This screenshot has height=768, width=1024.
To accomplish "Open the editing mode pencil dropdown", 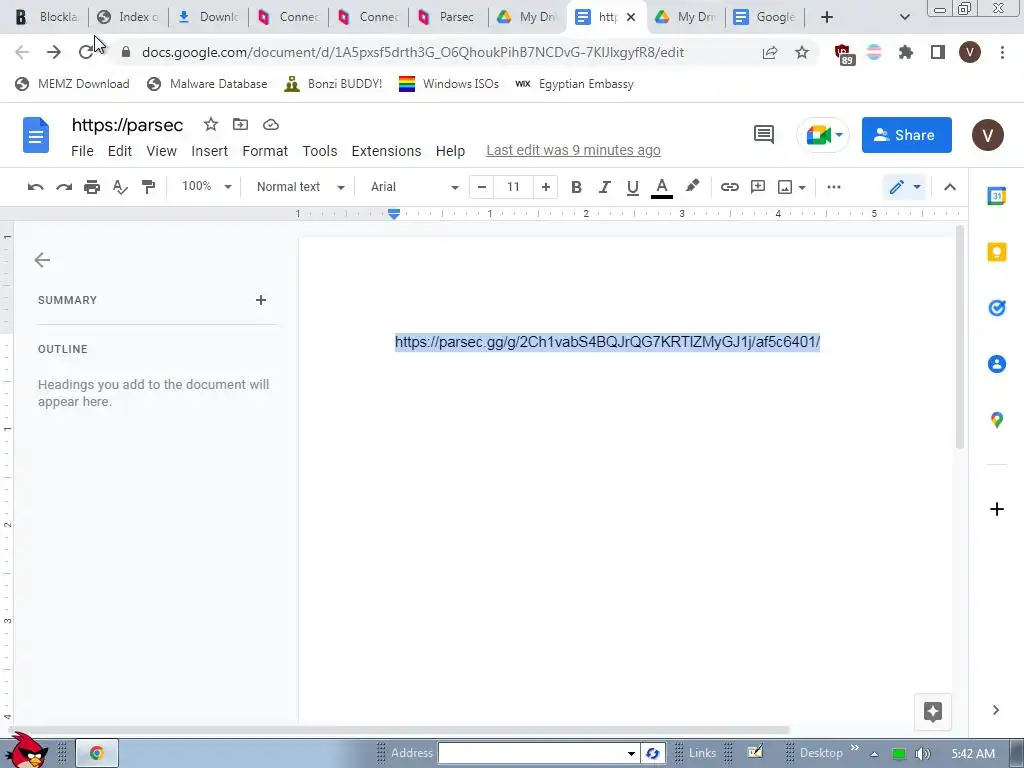I will click(904, 187).
